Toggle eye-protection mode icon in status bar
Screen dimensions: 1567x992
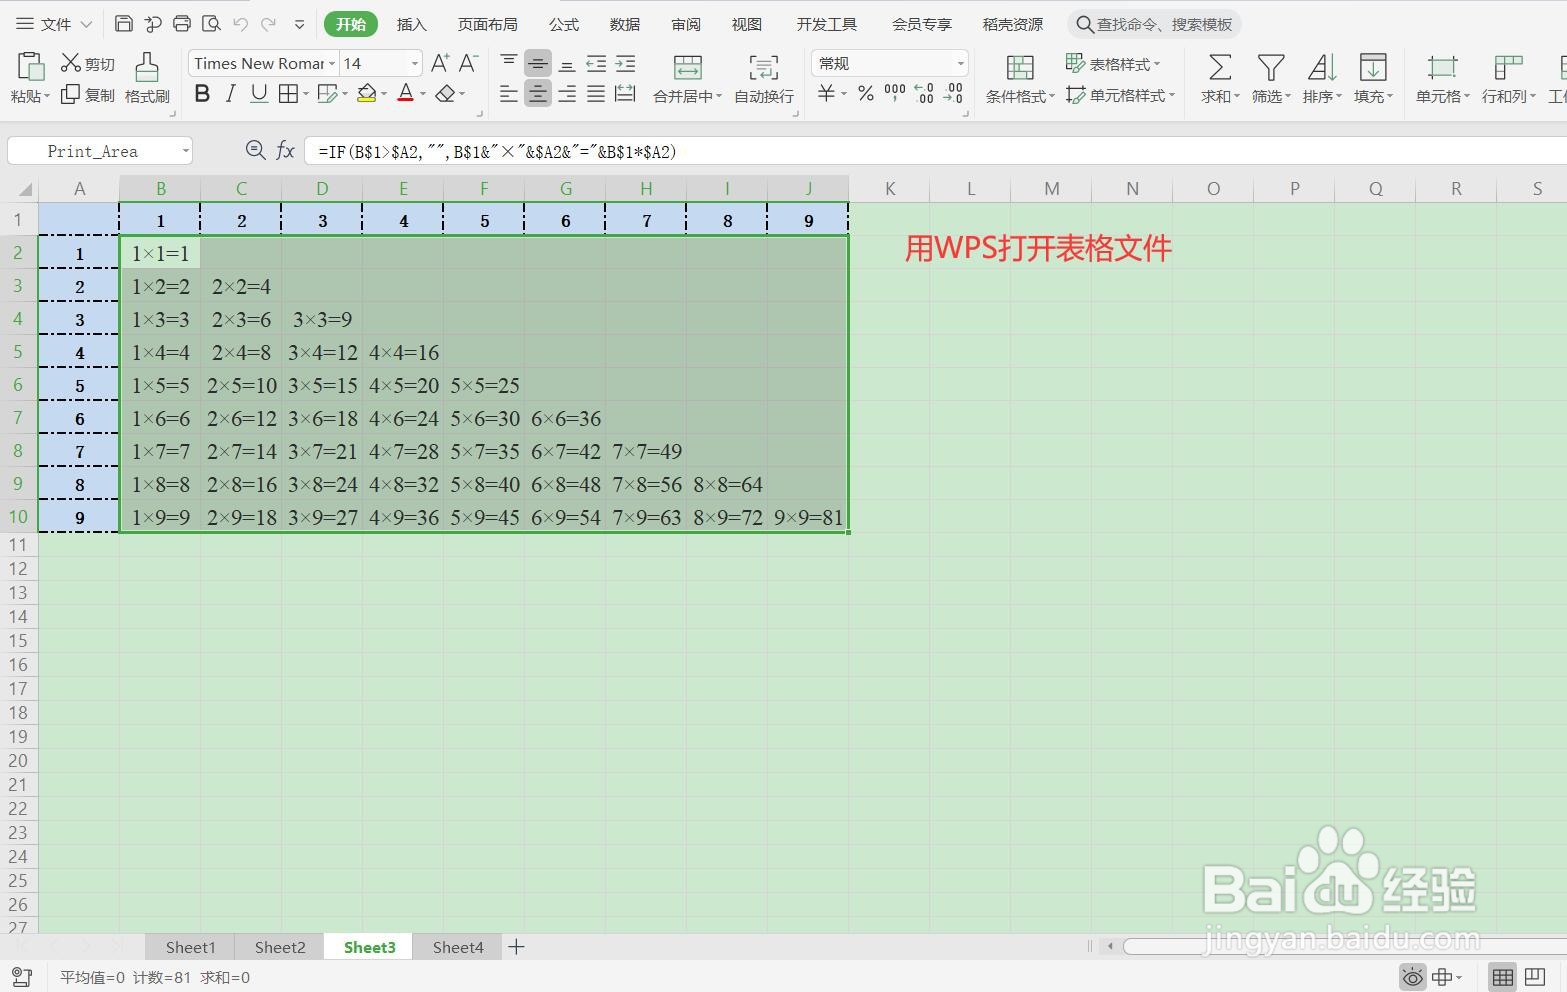point(1412,977)
